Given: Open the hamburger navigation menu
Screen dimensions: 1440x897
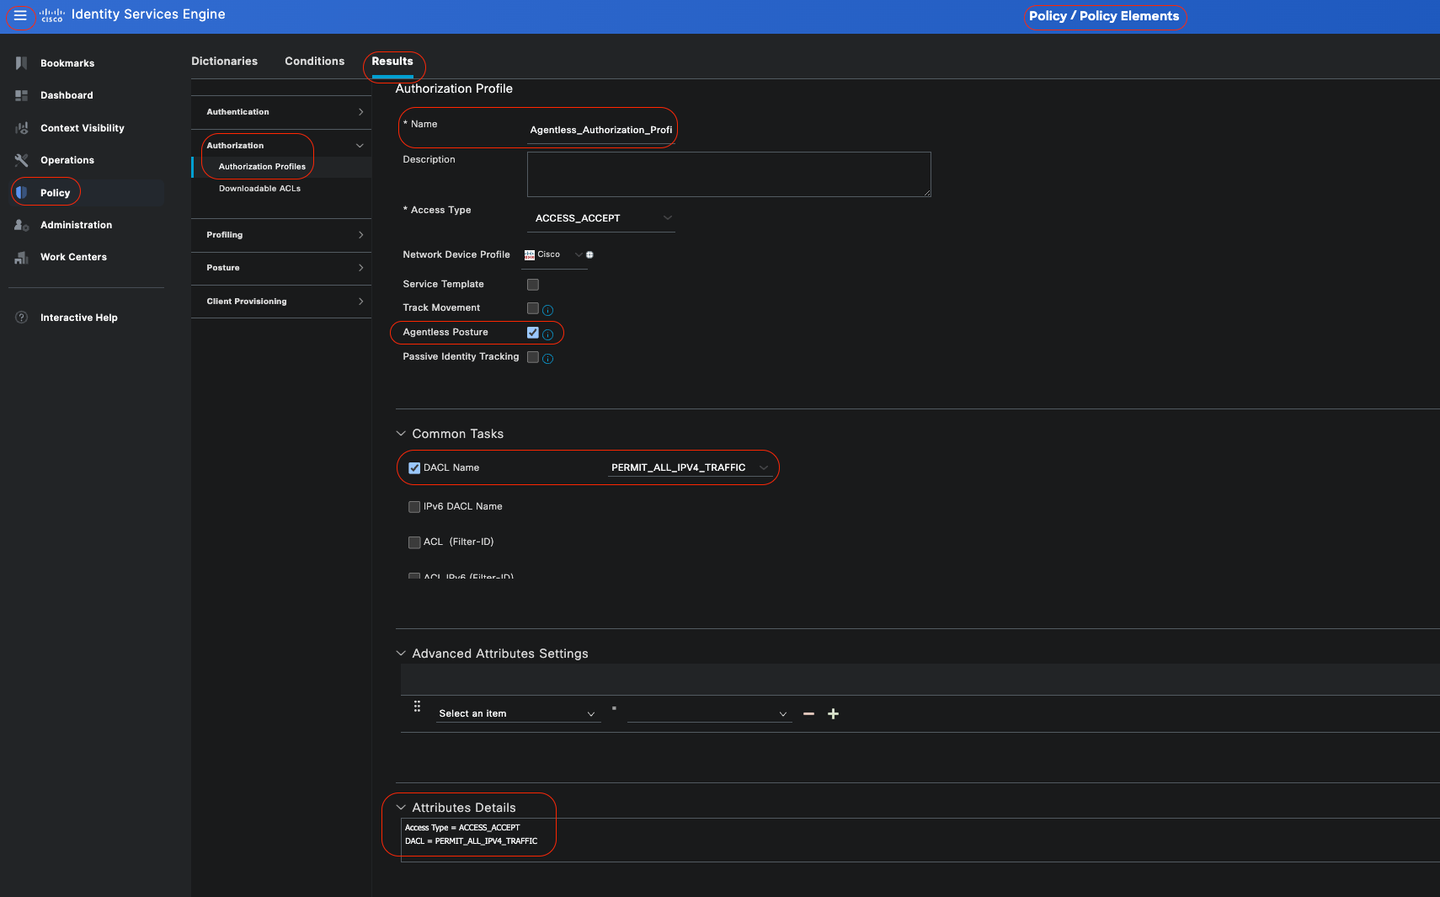Looking at the screenshot, I should (20, 15).
